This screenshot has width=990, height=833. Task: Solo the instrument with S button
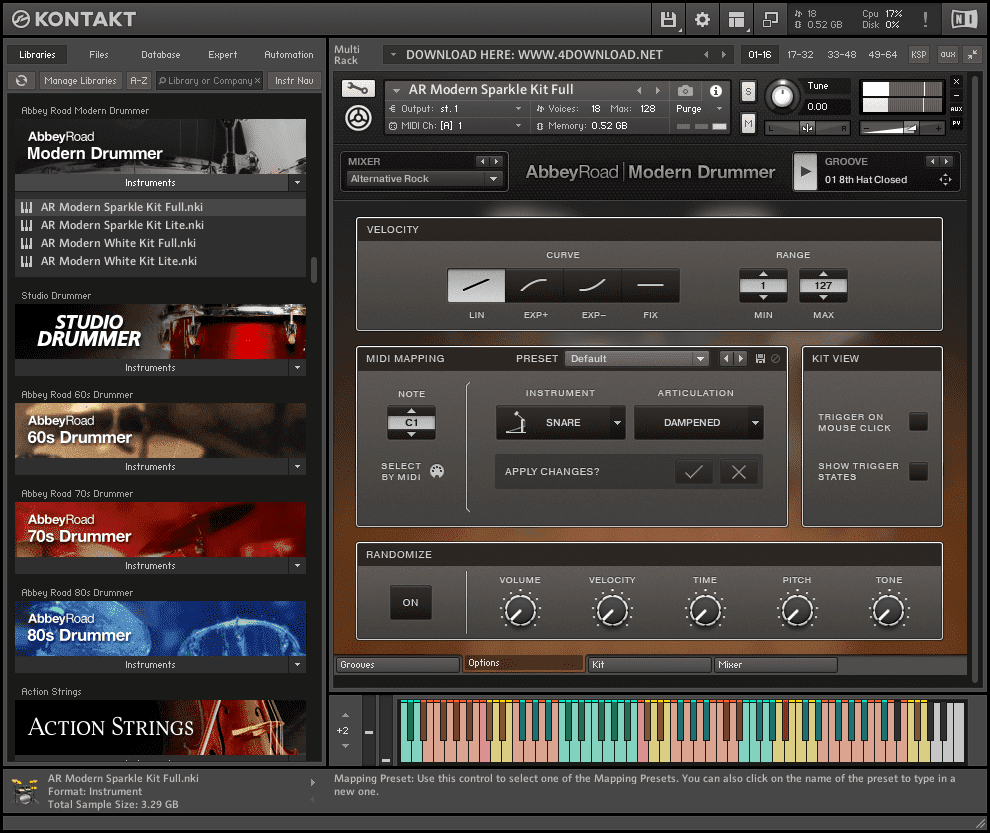coord(748,92)
